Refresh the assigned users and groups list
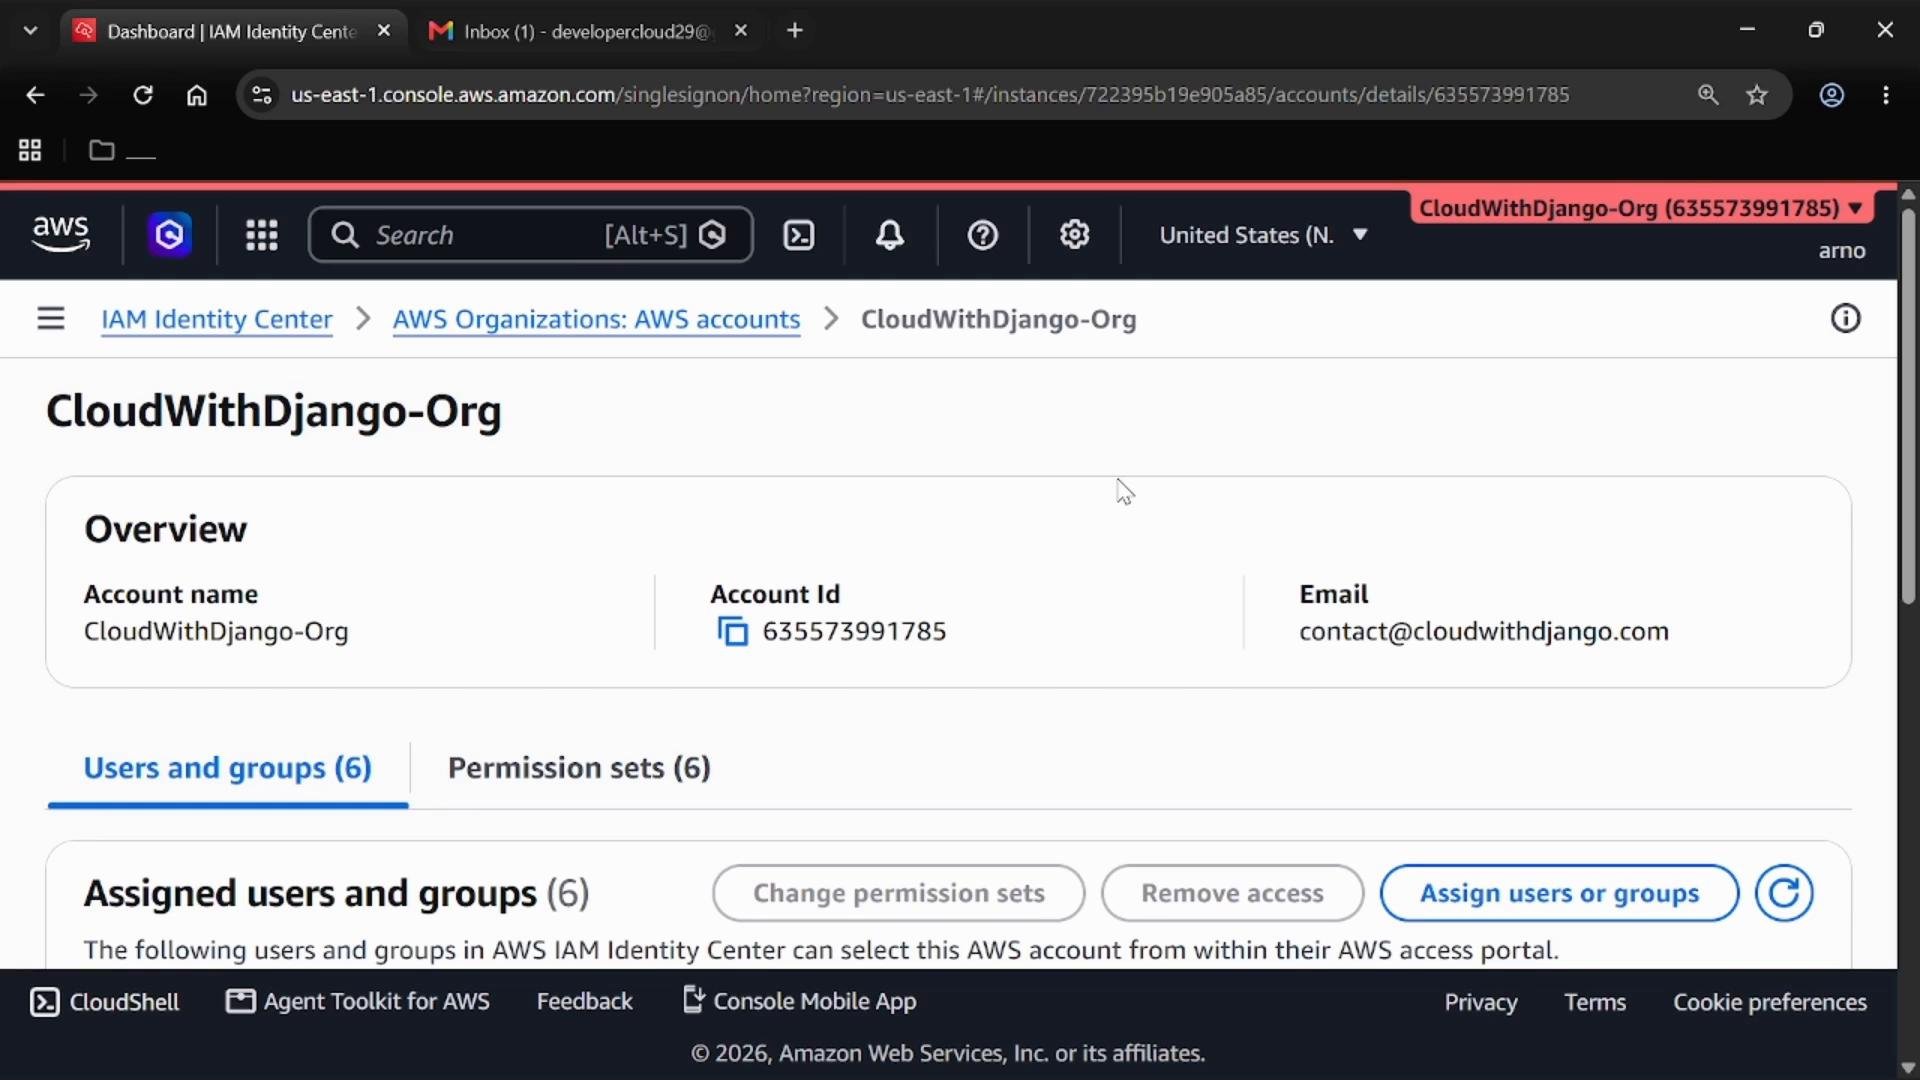Viewport: 1920px width, 1080px height. pos(1784,893)
